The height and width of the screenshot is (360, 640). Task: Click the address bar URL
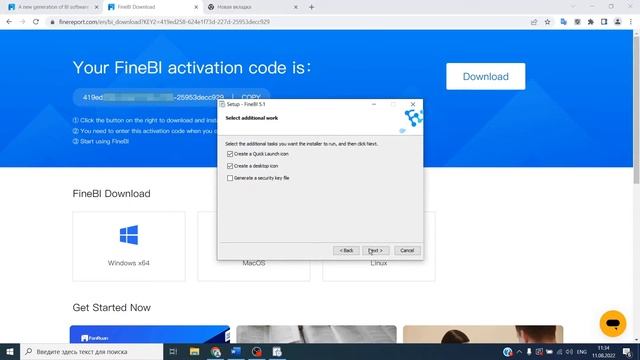pos(164,22)
